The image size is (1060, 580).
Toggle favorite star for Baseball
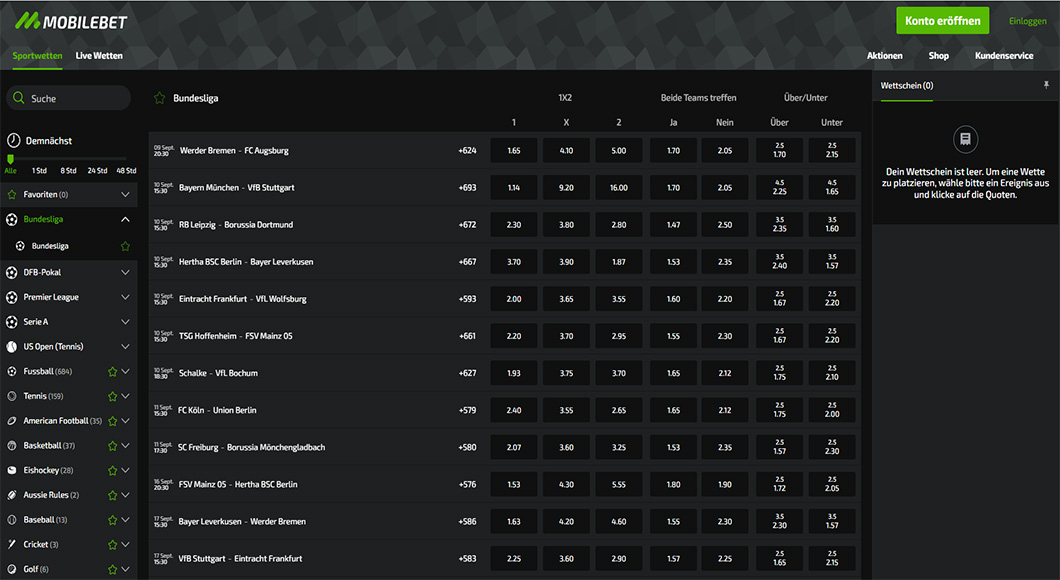point(113,520)
